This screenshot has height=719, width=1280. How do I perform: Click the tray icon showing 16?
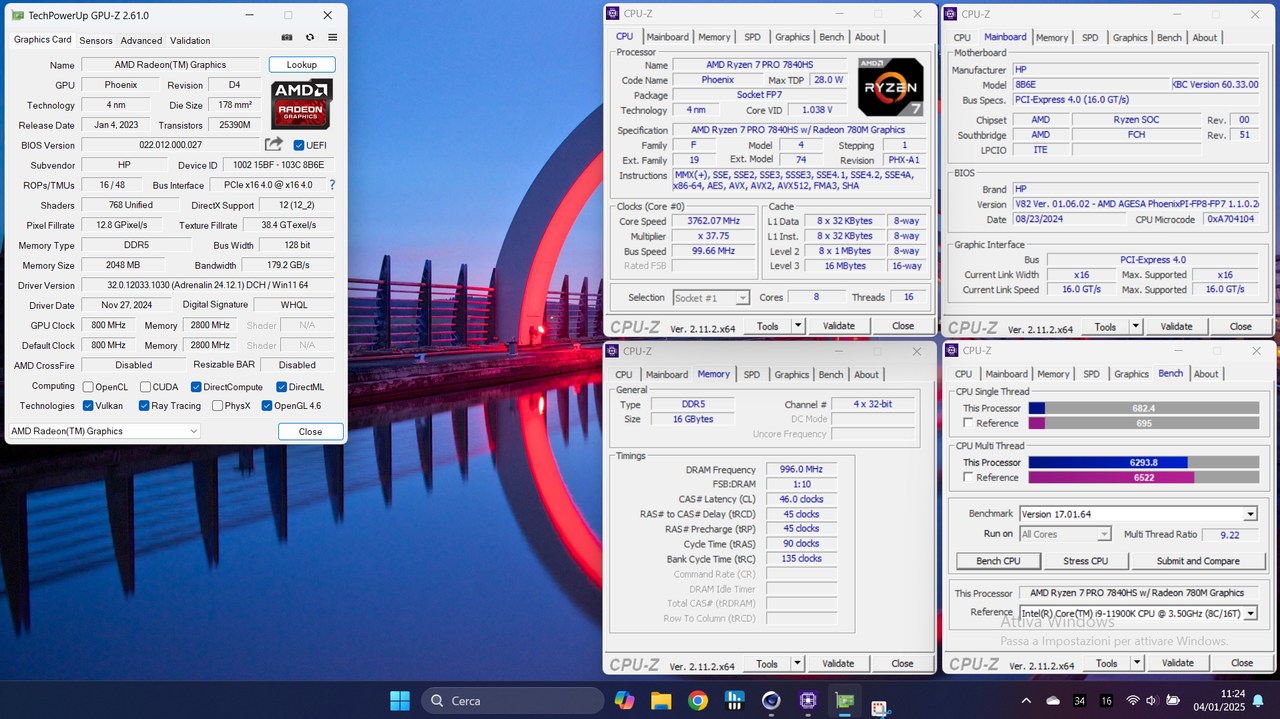point(1106,701)
